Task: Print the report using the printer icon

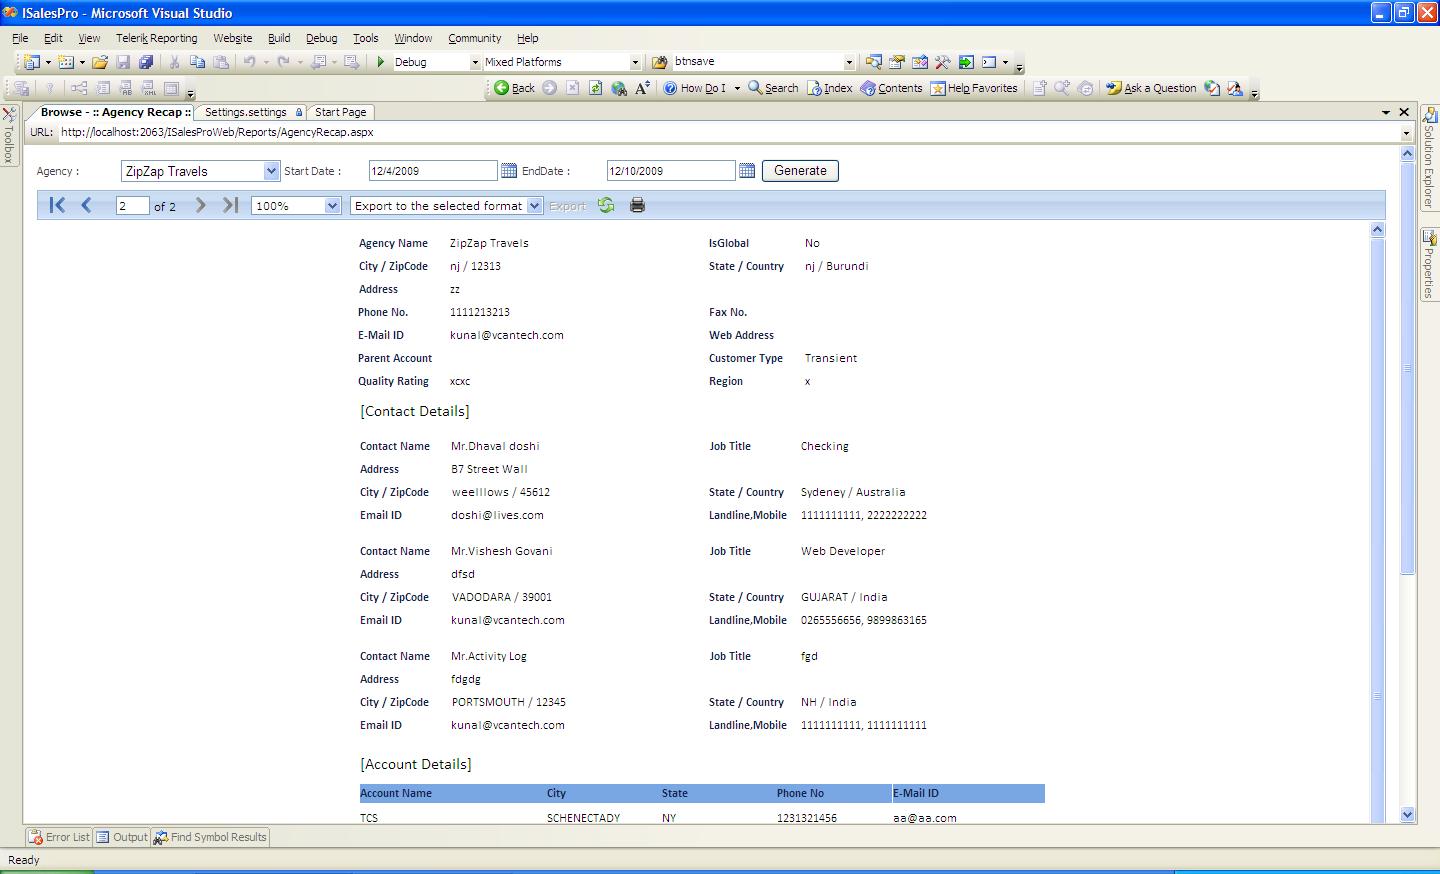Action: coord(637,205)
